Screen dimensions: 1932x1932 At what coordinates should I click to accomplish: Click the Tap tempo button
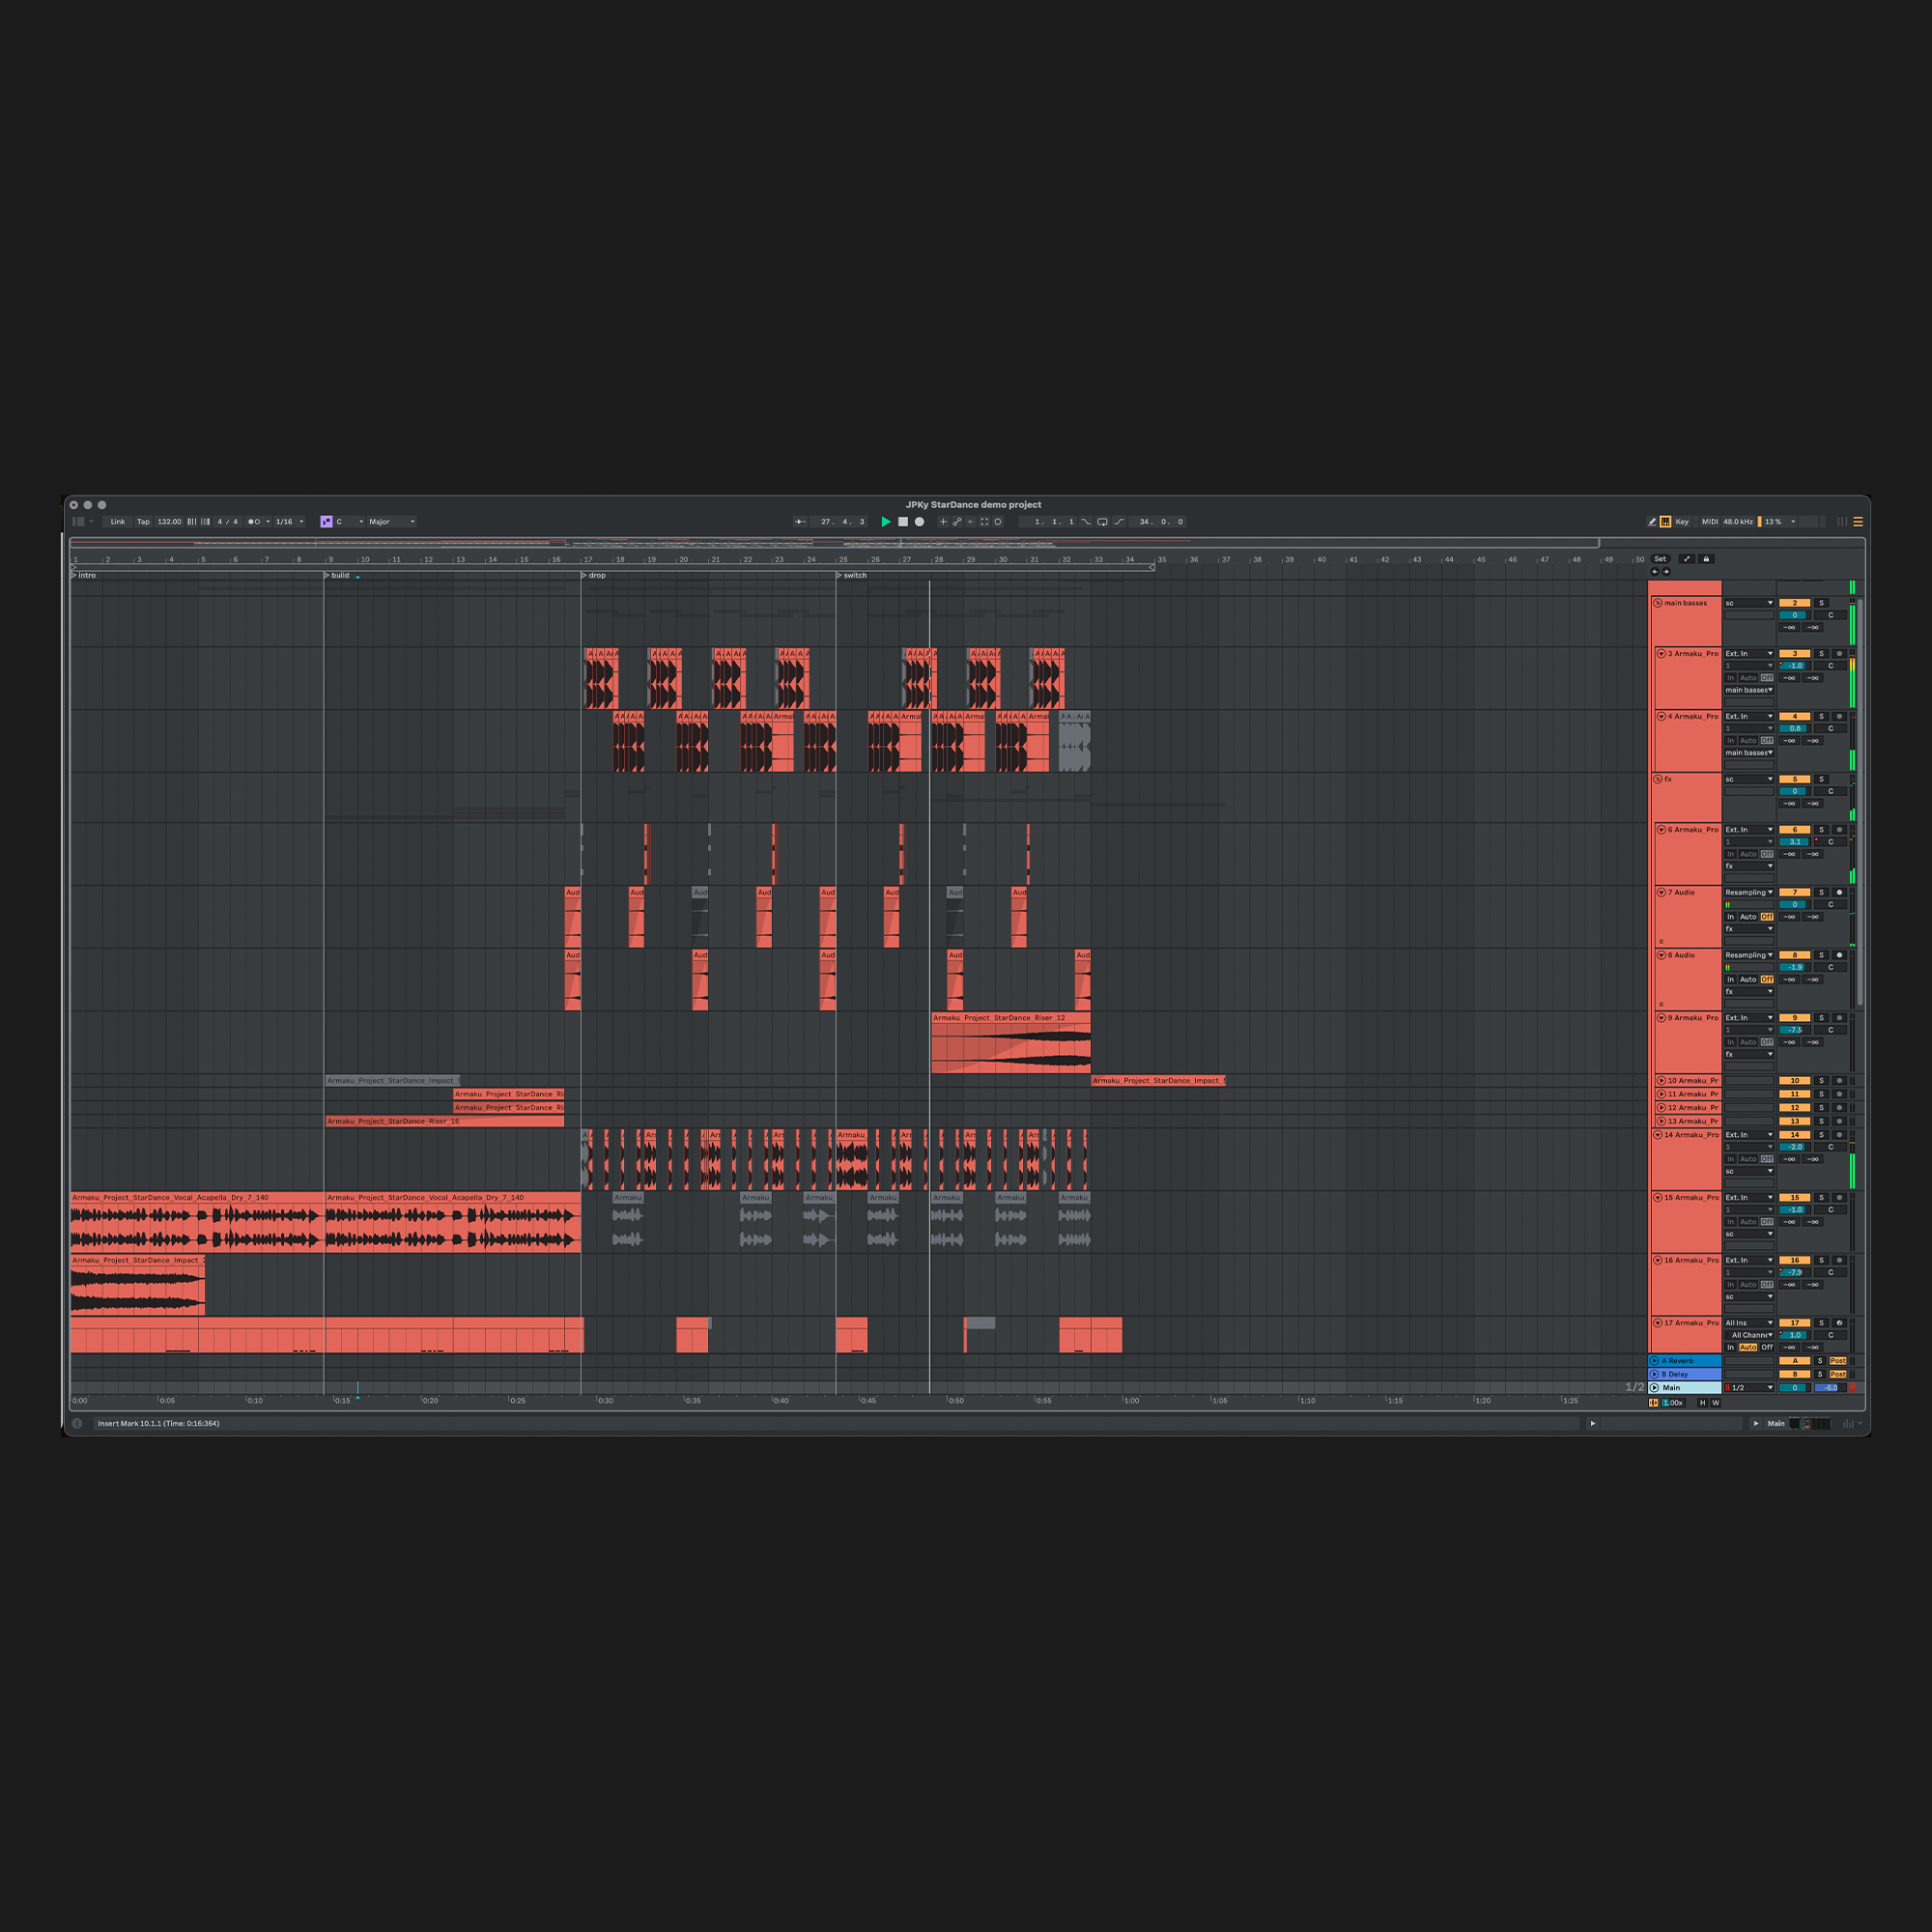(x=143, y=522)
